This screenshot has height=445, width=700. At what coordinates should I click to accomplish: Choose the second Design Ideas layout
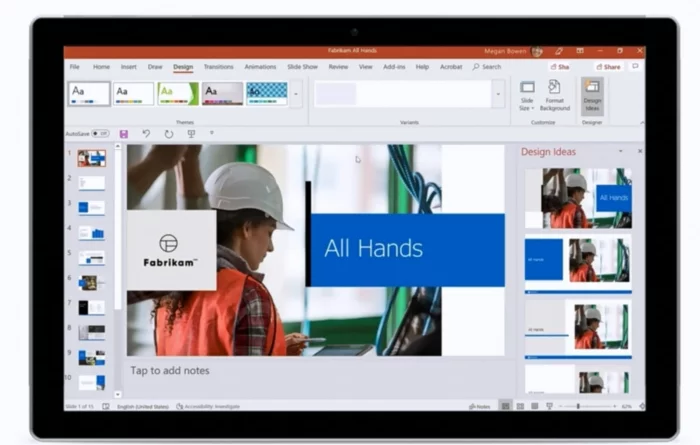[x=578, y=263]
